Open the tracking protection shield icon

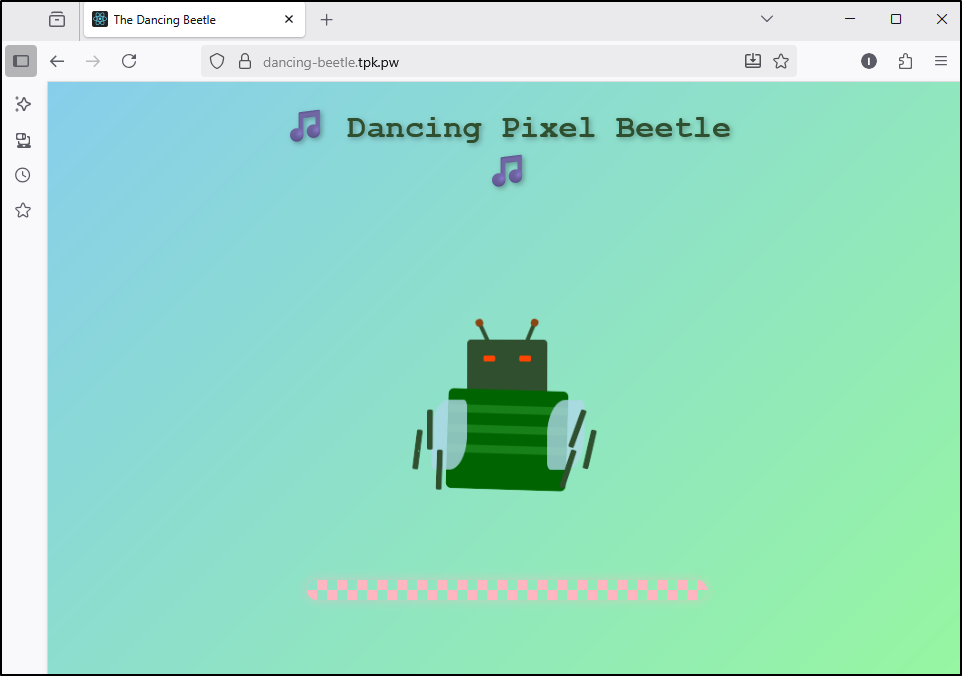click(217, 61)
